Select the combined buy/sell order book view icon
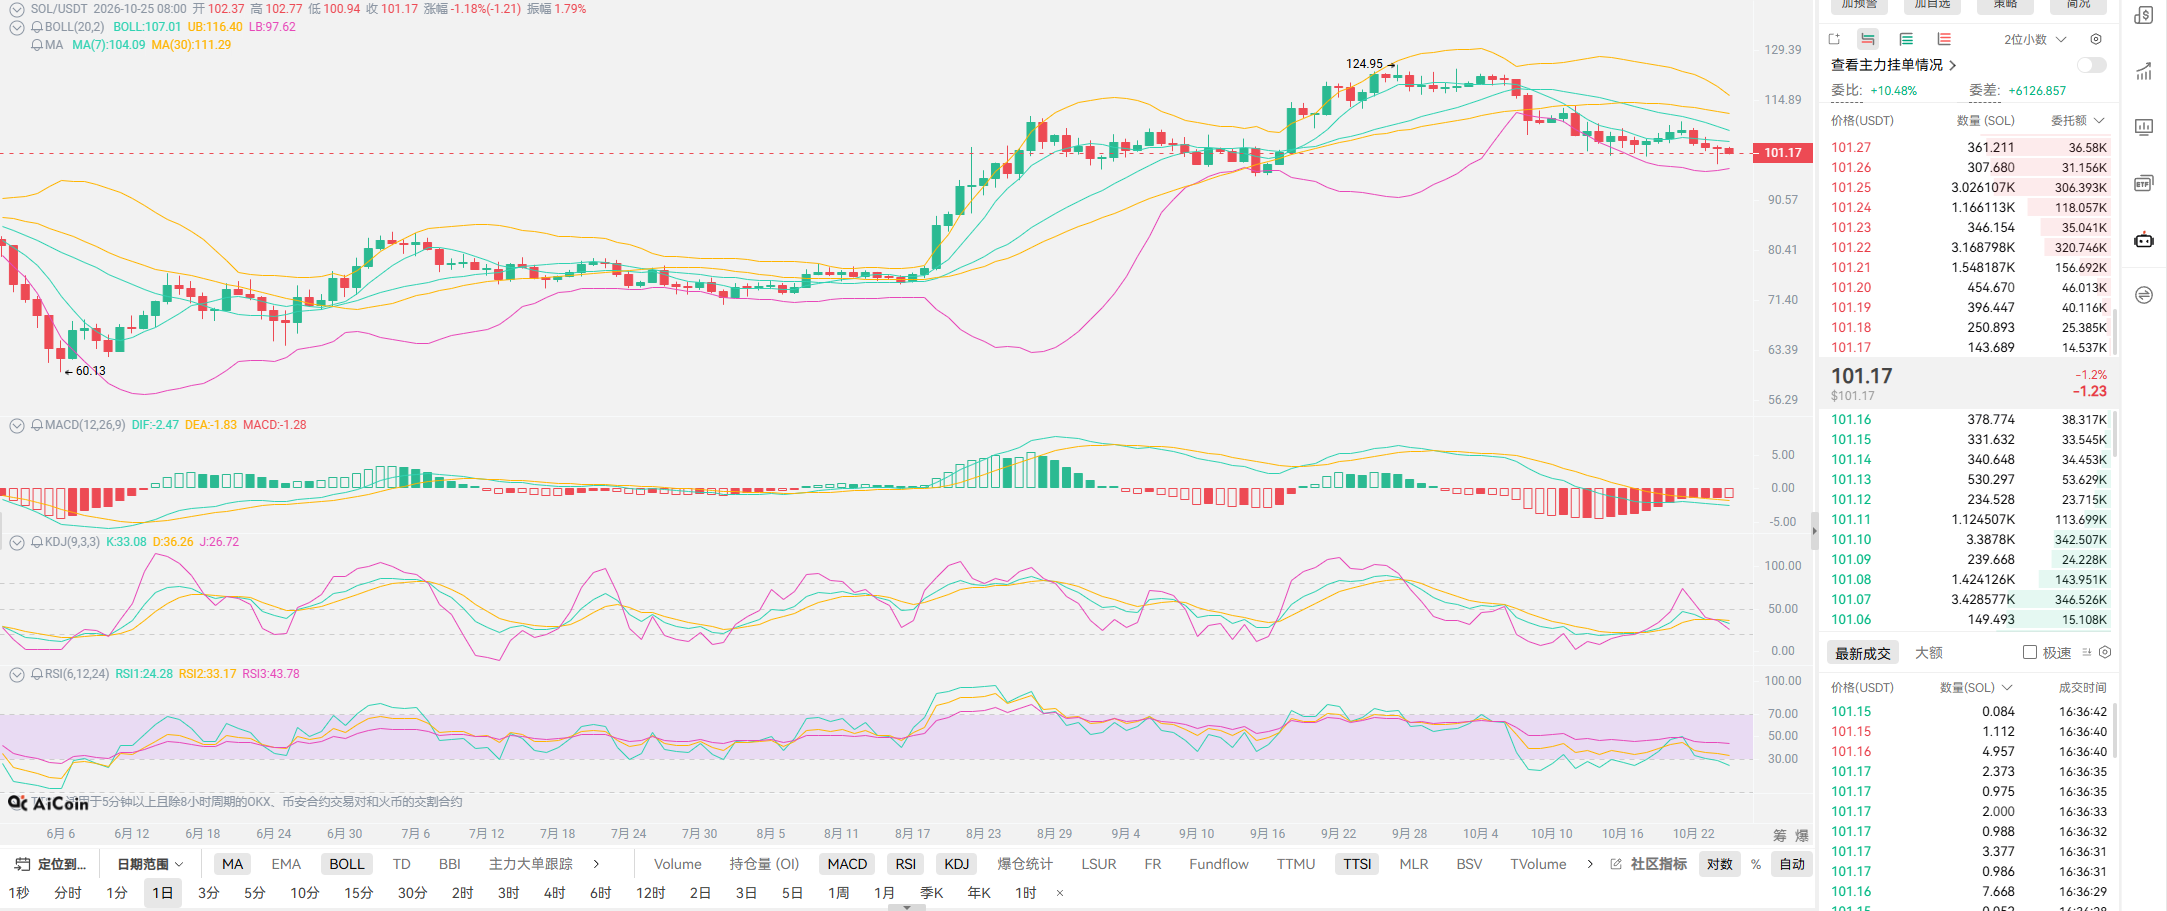The image size is (2167, 911). (1868, 39)
